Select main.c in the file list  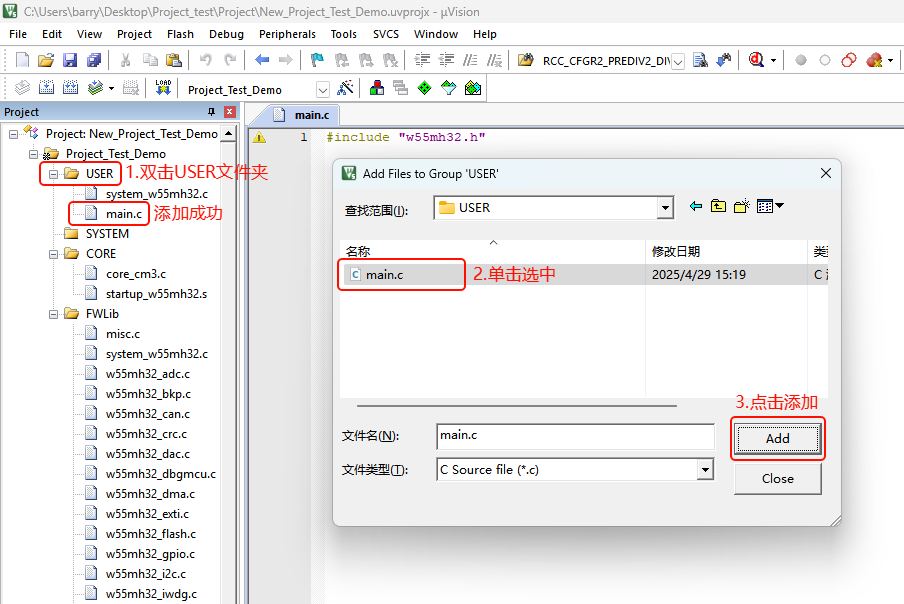(x=383, y=275)
